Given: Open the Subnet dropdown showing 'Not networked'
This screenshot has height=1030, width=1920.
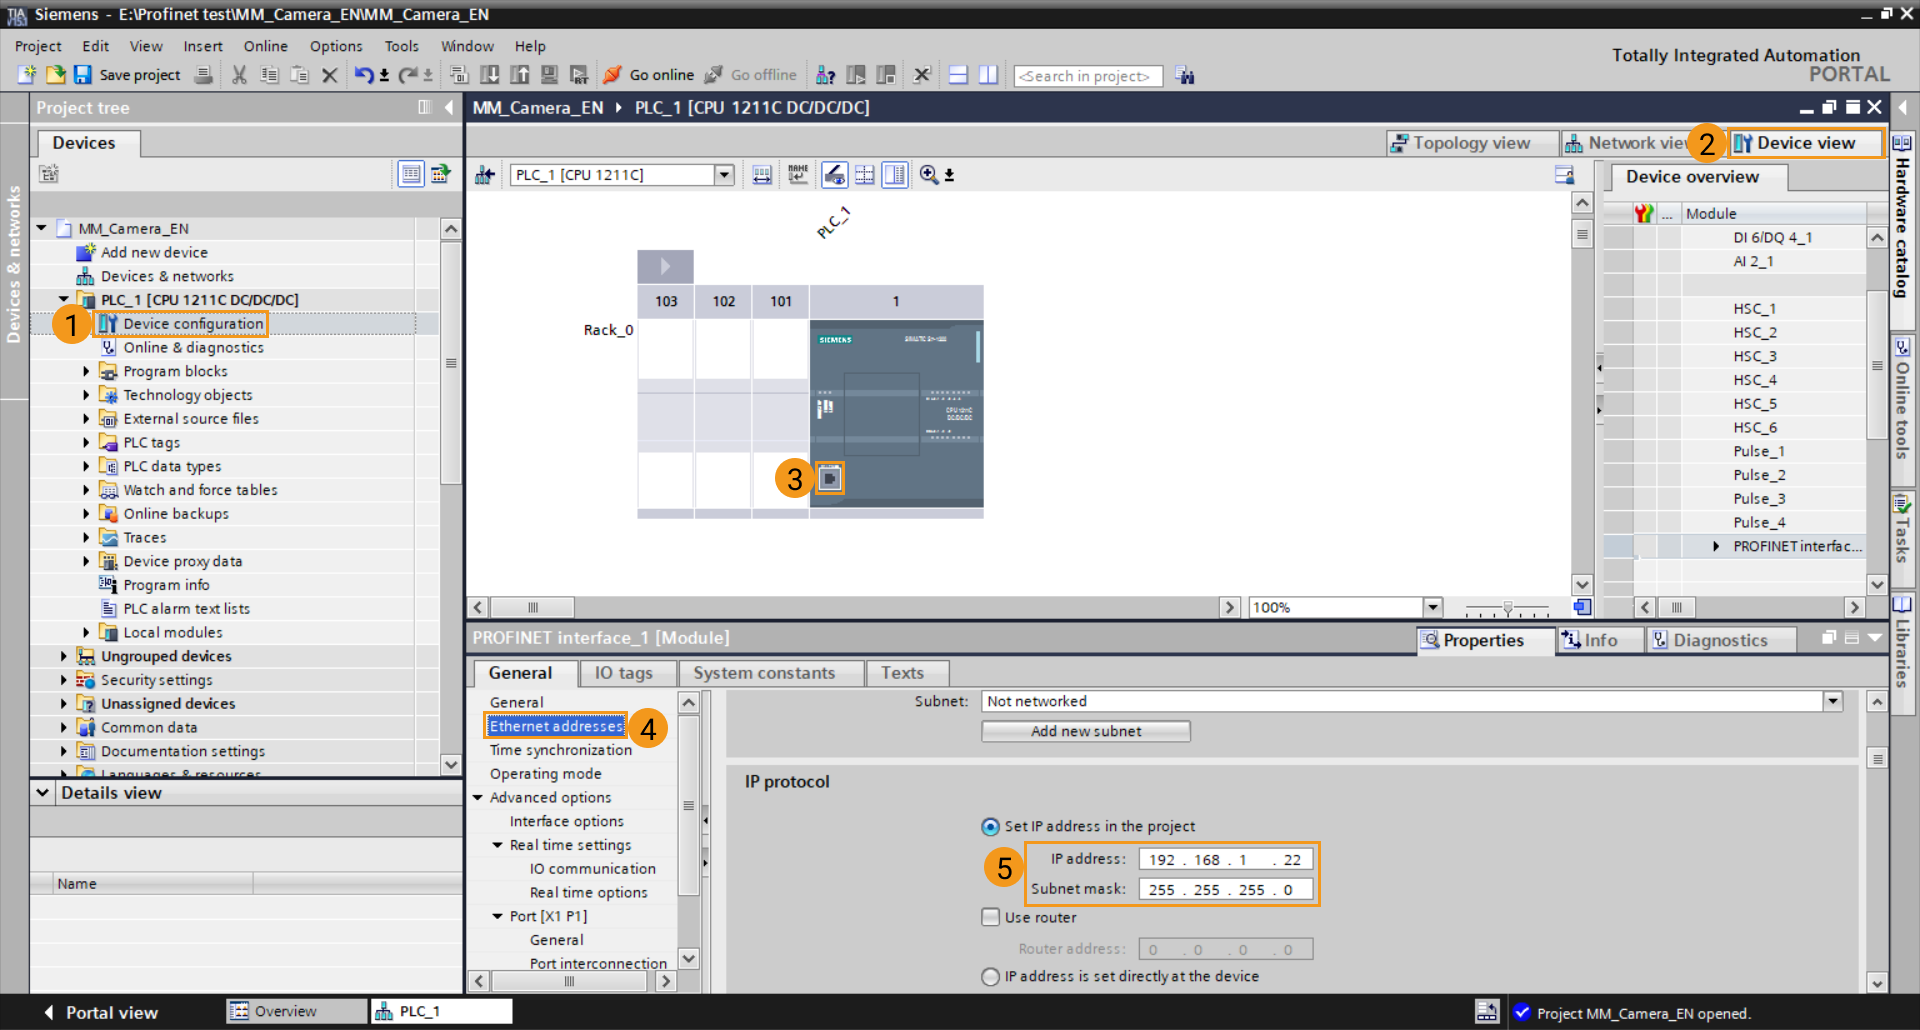Looking at the screenshot, I should click(1832, 701).
